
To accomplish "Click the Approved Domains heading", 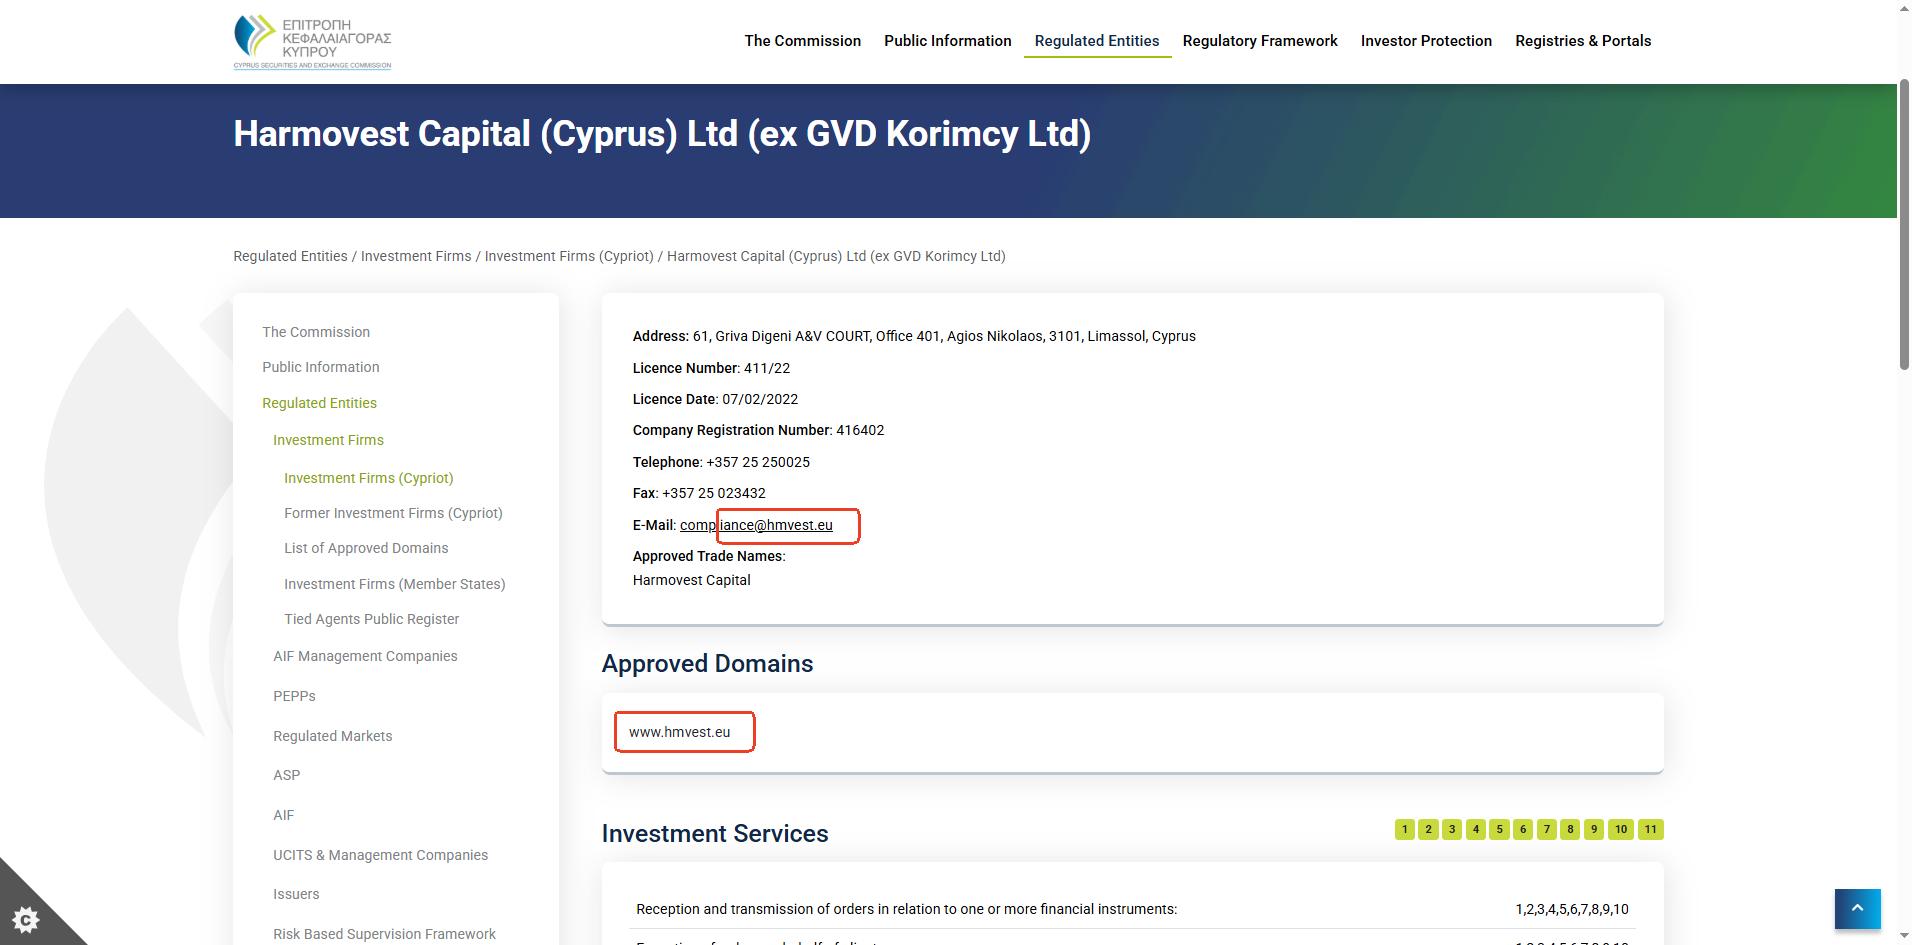I will point(707,664).
